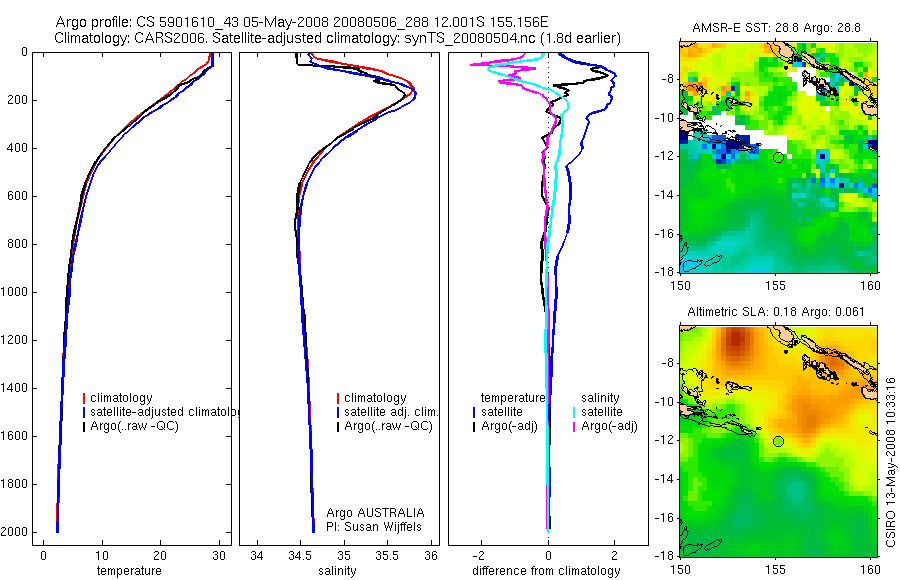Click the '-8' latitude tick on the SLA map
Image resolution: width=900 pixels, height=580 pixels.
[x=668, y=363]
